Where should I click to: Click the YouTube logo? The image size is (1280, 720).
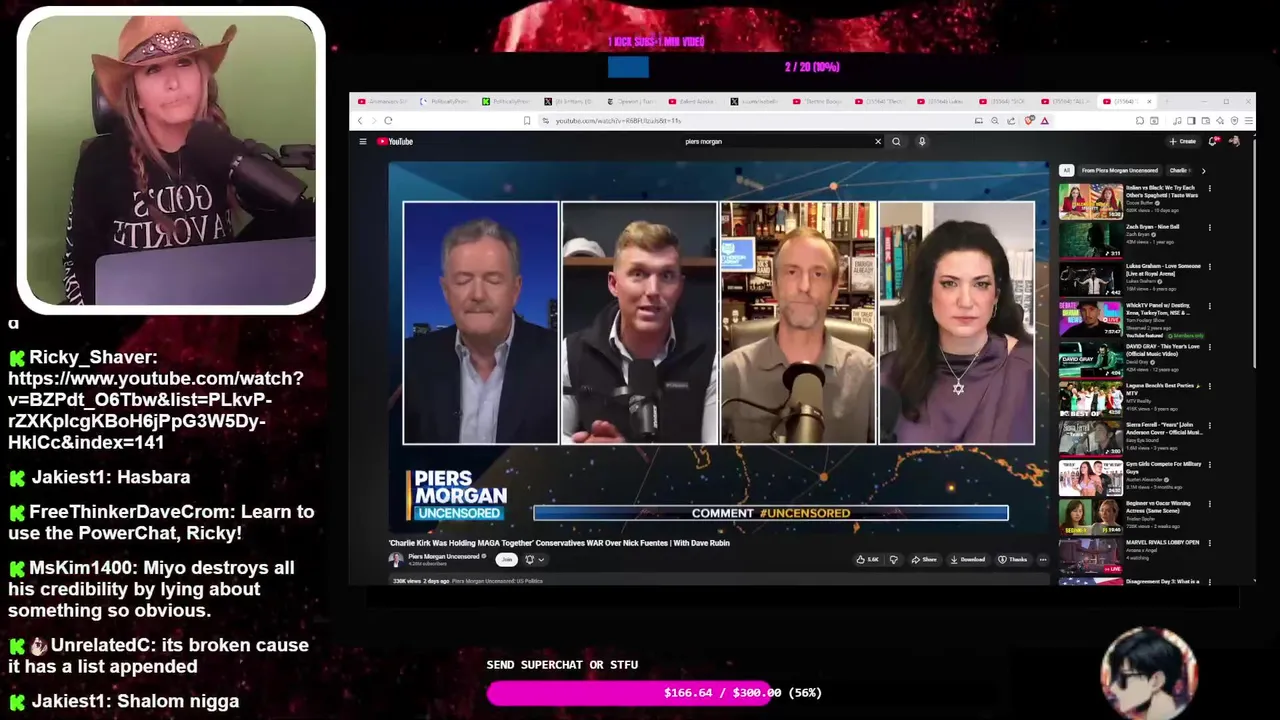coord(395,141)
